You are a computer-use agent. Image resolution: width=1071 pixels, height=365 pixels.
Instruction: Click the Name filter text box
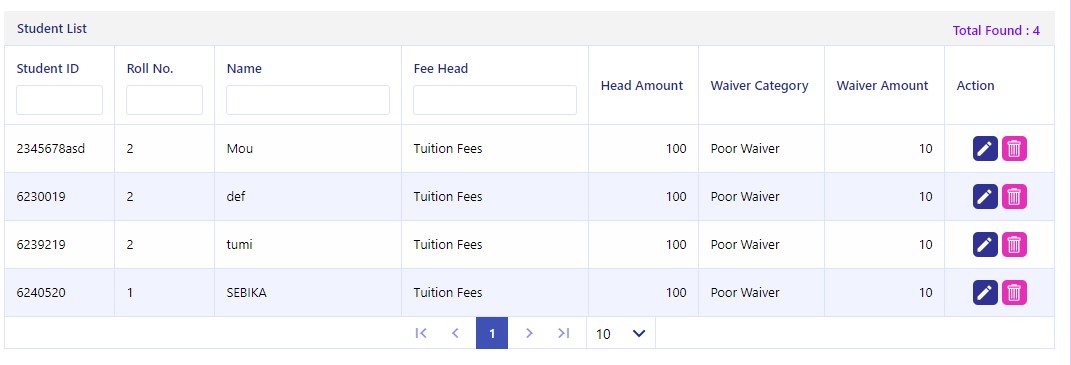[308, 100]
